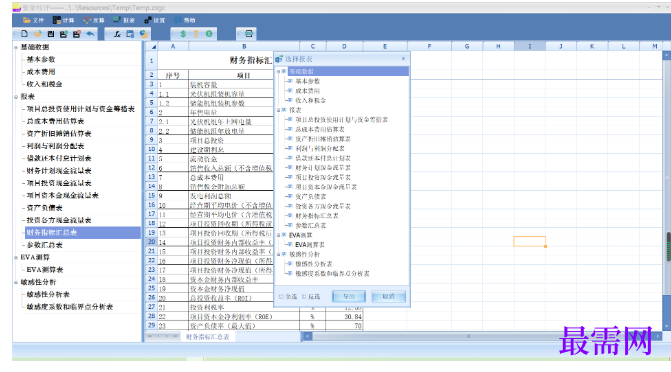Click the 导出 (Export) button
671x372 pixels.
tap(349, 296)
